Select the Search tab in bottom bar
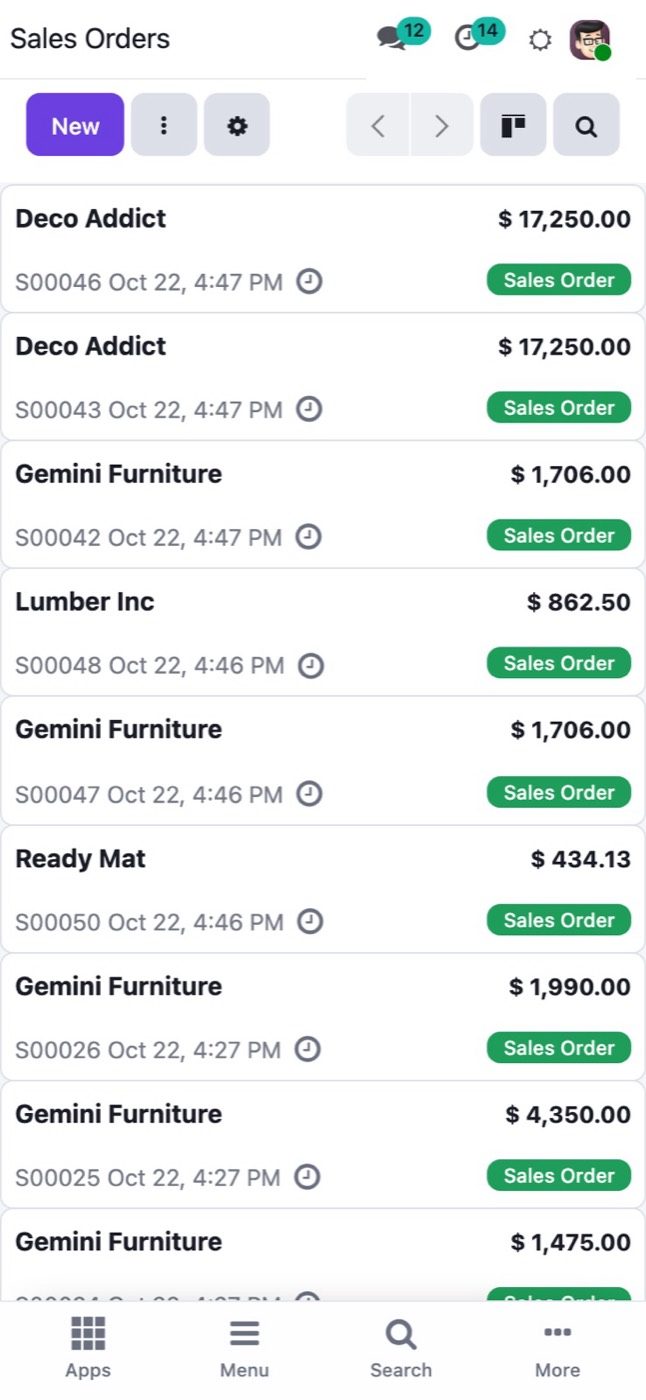This screenshot has width=646, height=1400. pyautogui.click(x=401, y=1348)
